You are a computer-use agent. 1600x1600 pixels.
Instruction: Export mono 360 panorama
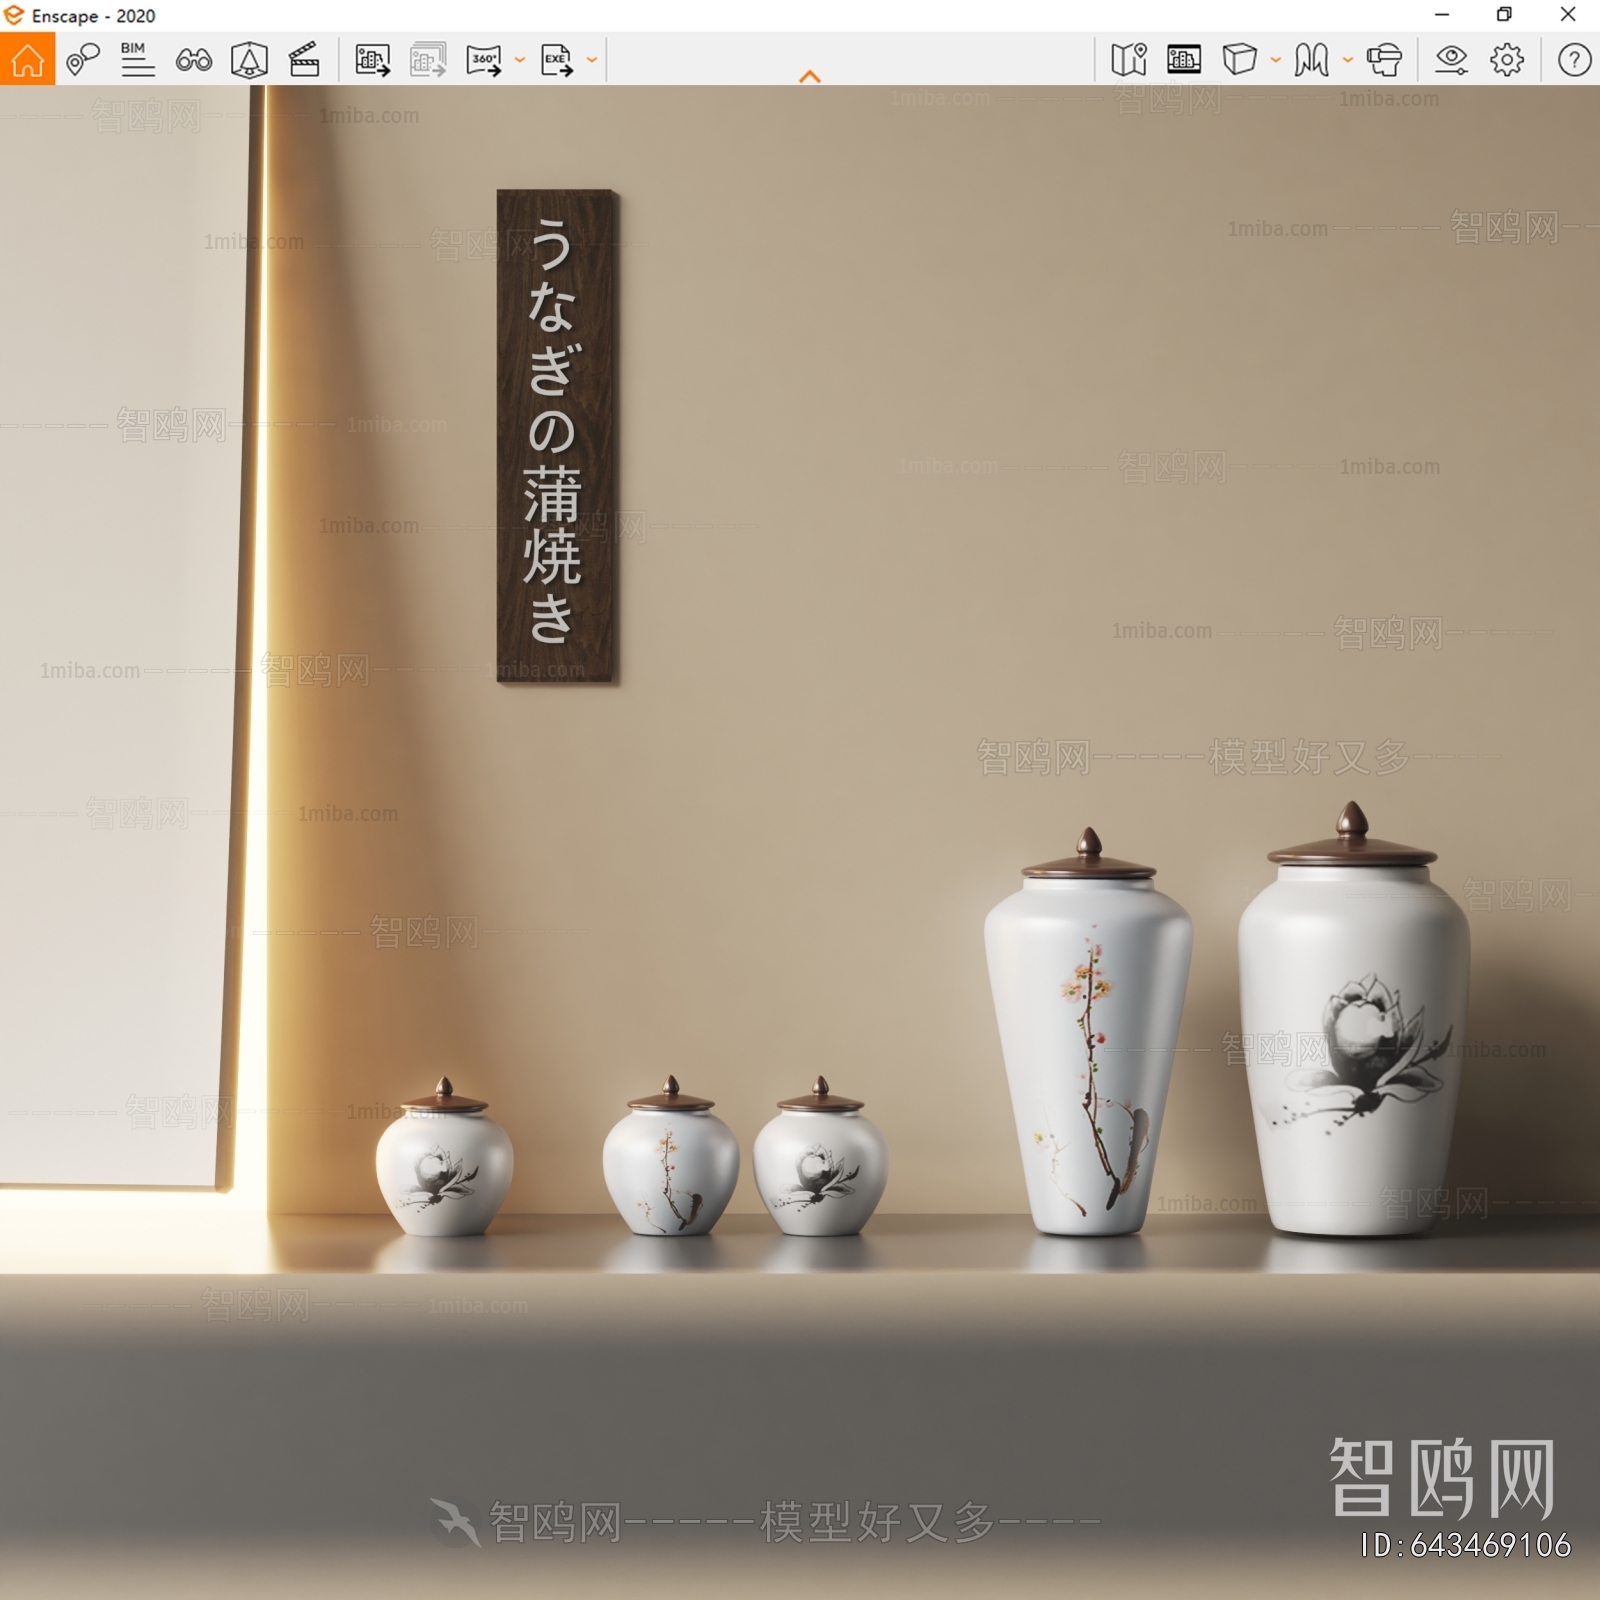(x=484, y=60)
